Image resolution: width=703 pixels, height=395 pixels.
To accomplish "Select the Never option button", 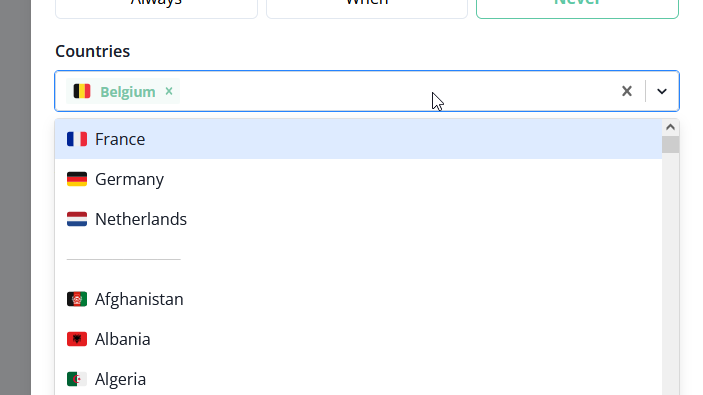I will click(x=577, y=7).
